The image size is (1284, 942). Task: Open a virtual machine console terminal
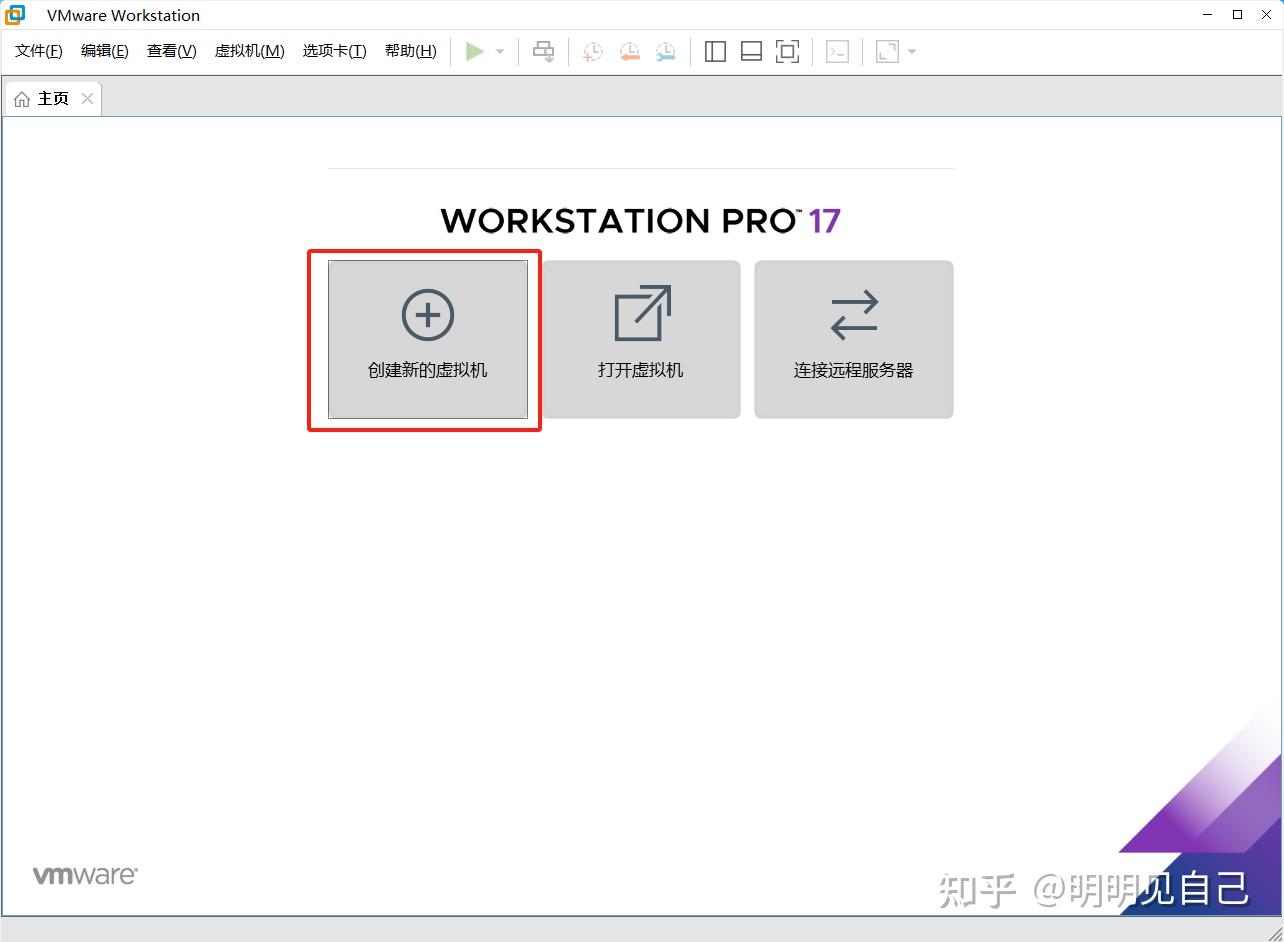[x=837, y=51]
